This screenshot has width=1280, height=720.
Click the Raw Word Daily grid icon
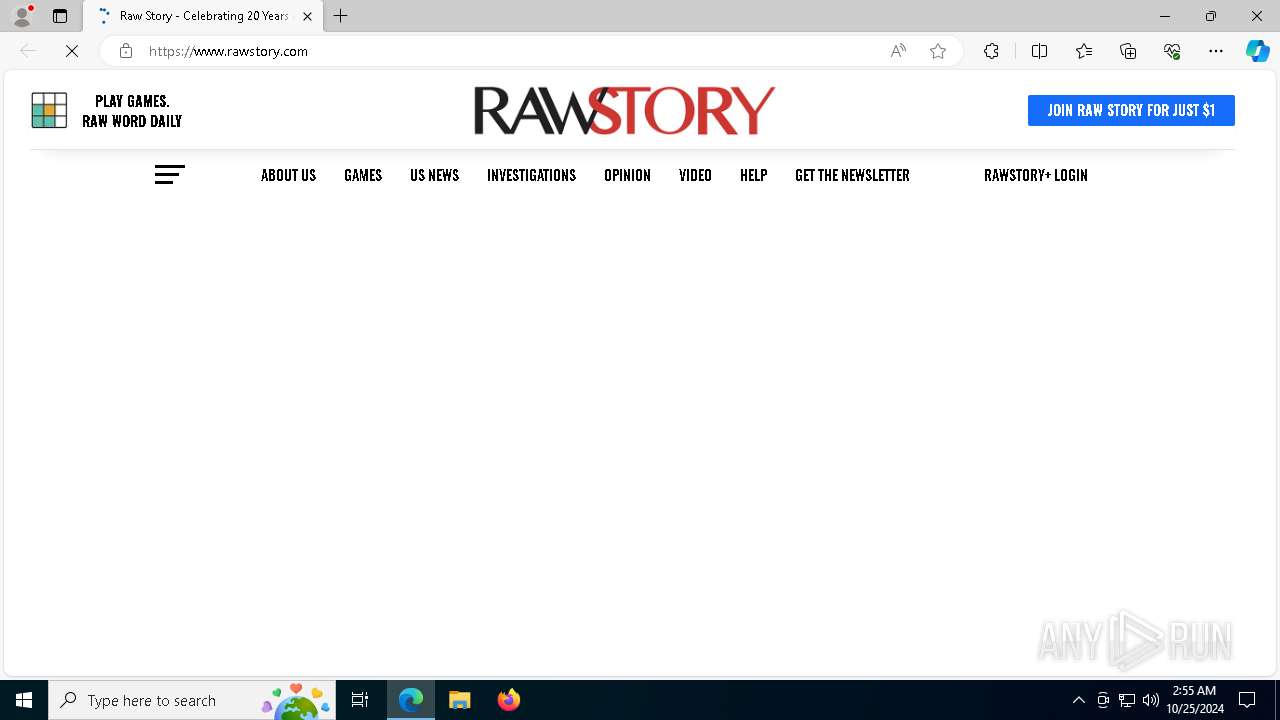49,110
